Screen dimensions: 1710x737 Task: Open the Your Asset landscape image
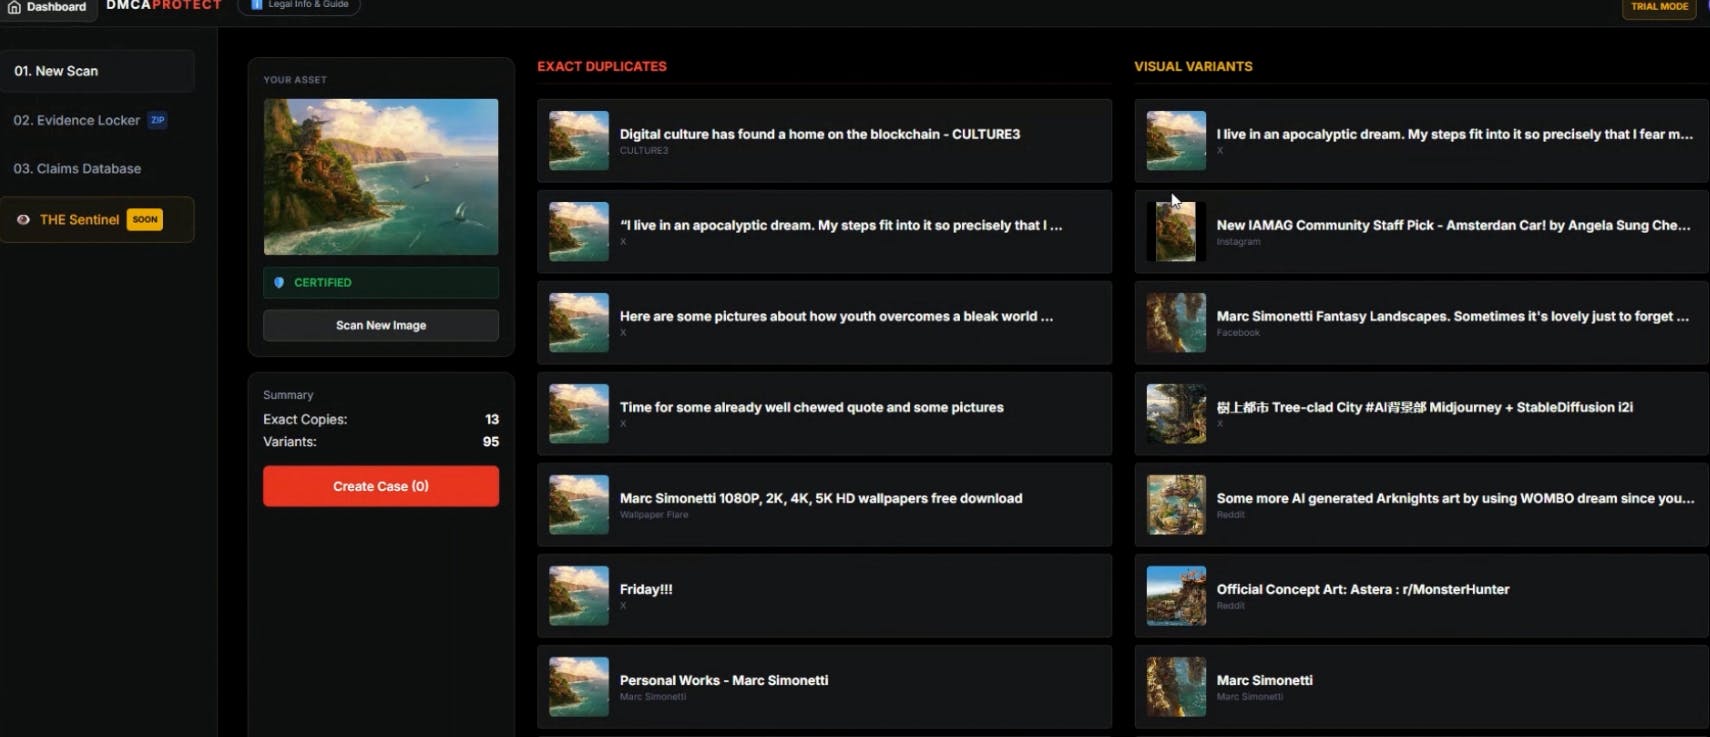[x=381, y=176]
